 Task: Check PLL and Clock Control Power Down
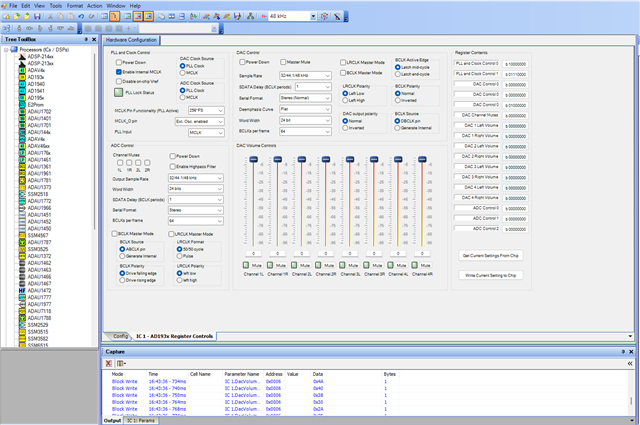119,62
